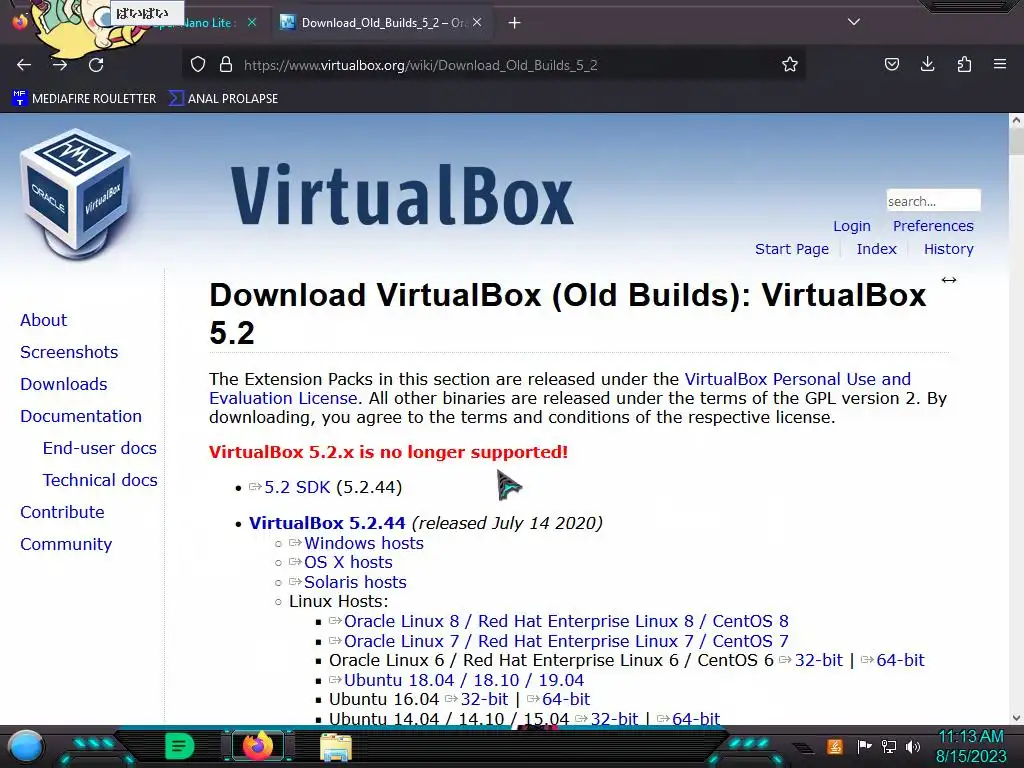
Task: Switch to the Download_Old_Builds_5_2 tab
Action: [x=381, y=23]
